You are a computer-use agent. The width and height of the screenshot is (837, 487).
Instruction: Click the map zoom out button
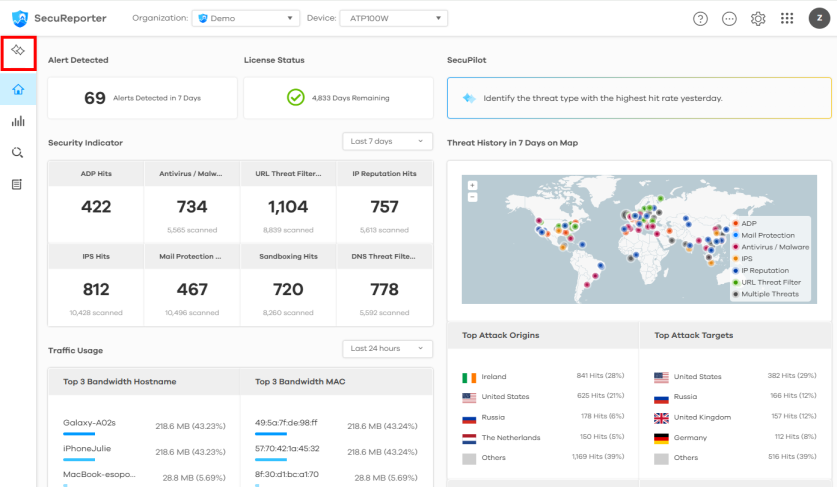pos(472,197)
